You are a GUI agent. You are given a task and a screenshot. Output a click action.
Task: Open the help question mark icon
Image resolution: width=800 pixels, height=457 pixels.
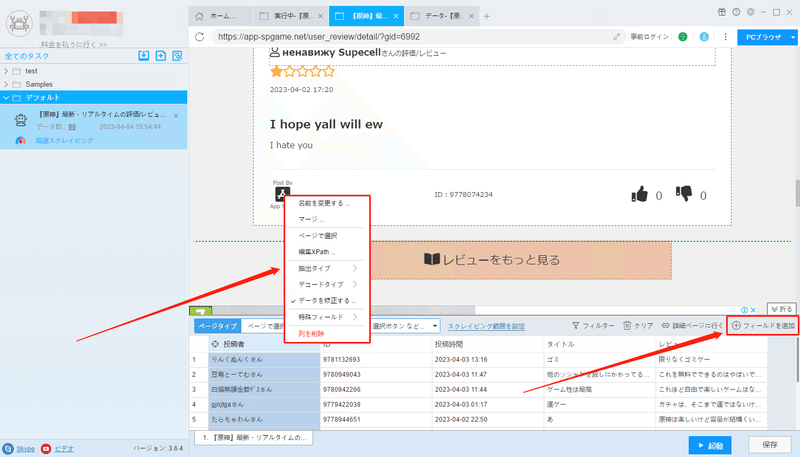point(736,12)
